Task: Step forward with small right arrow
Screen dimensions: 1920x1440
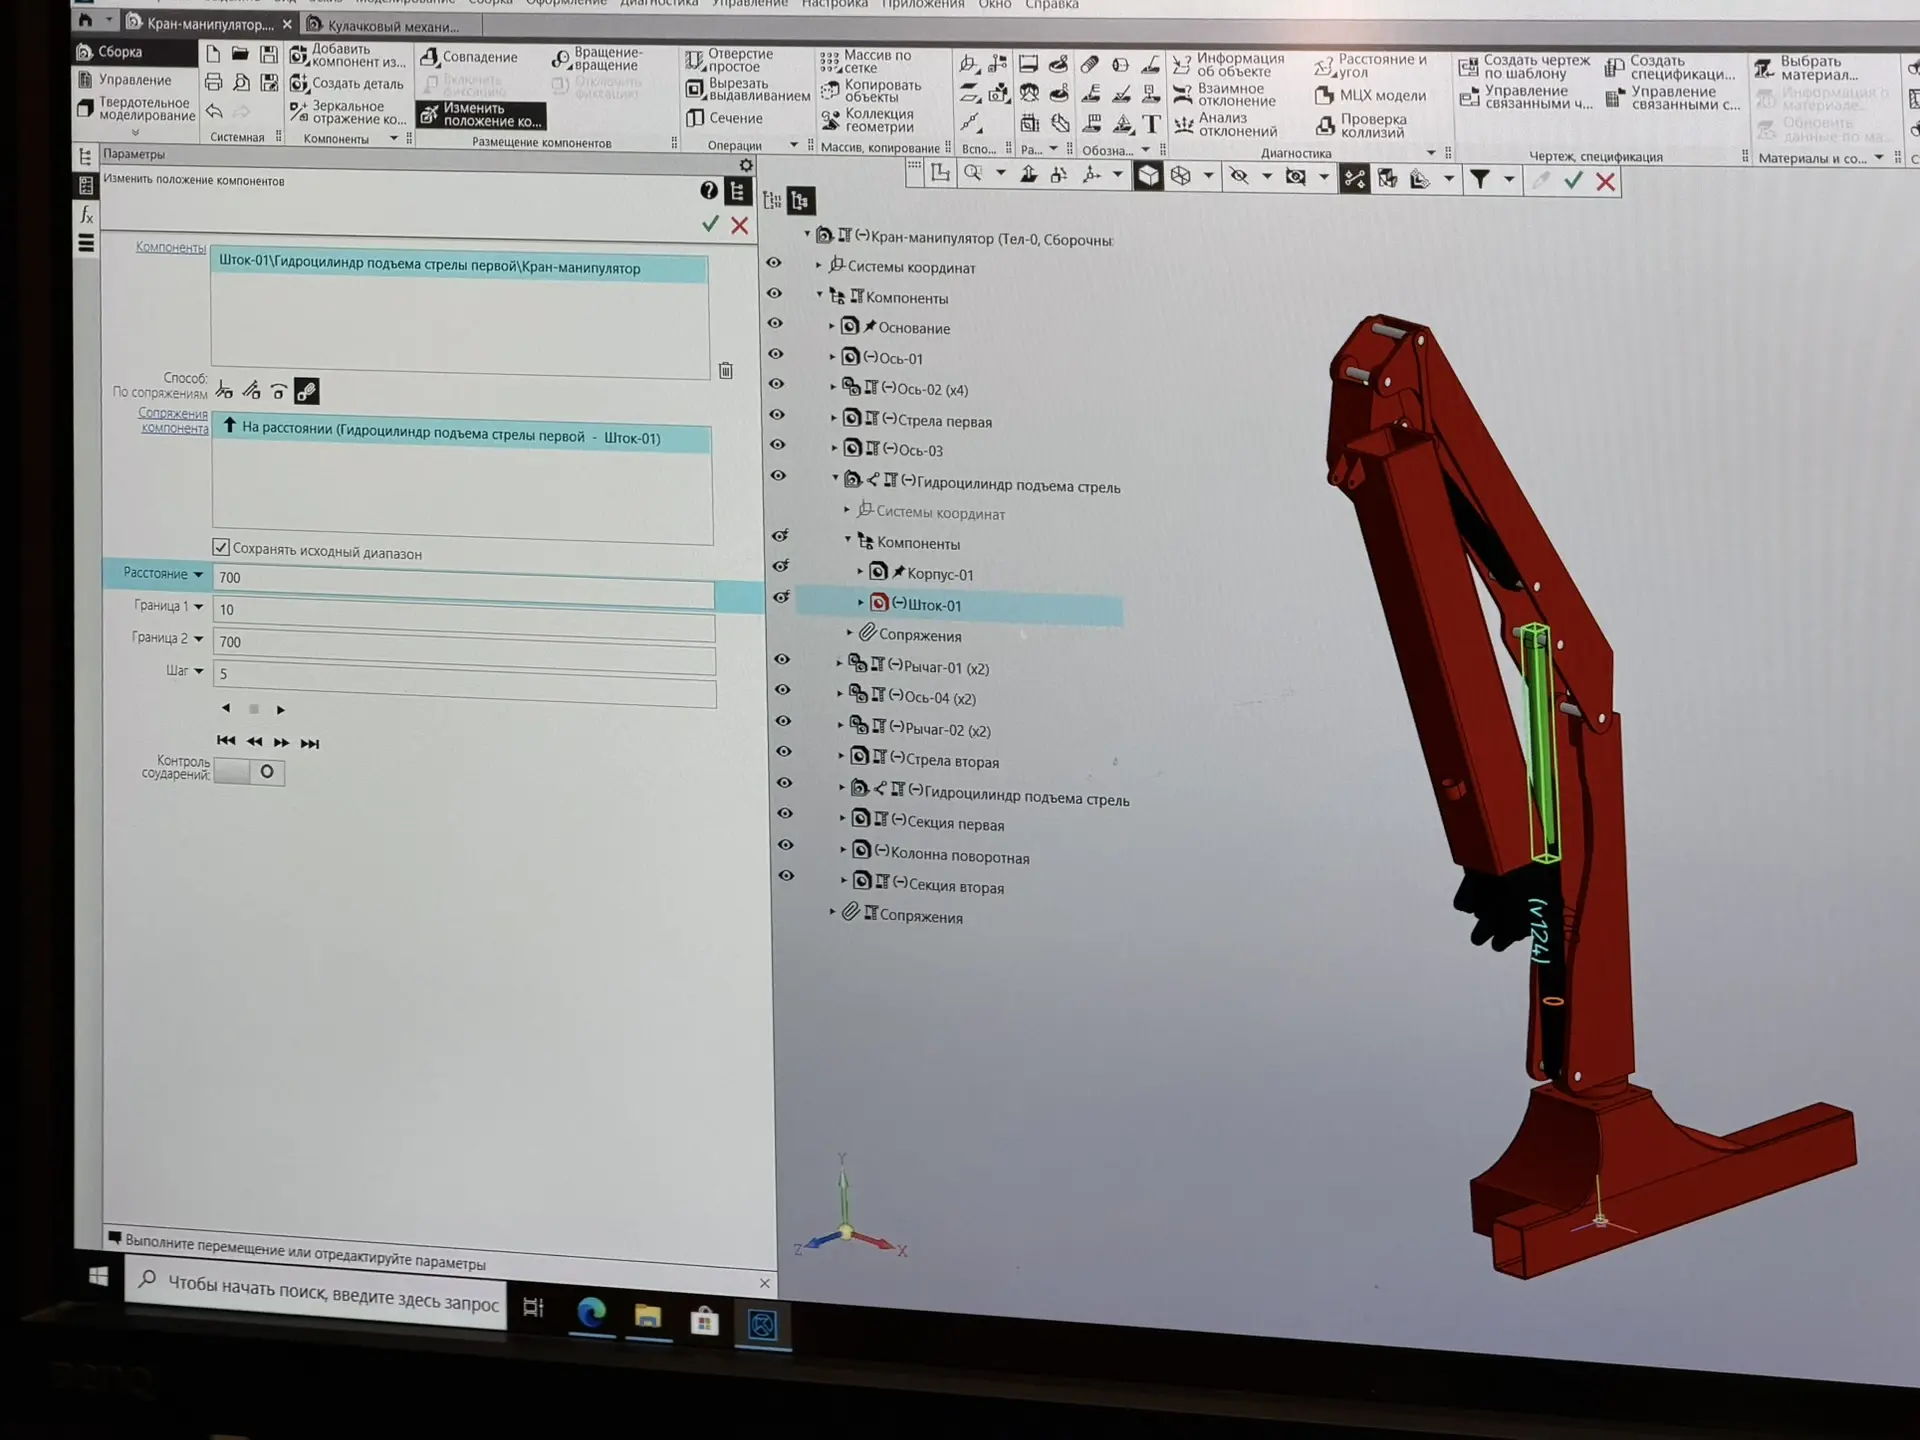Action: click(281, 710)
